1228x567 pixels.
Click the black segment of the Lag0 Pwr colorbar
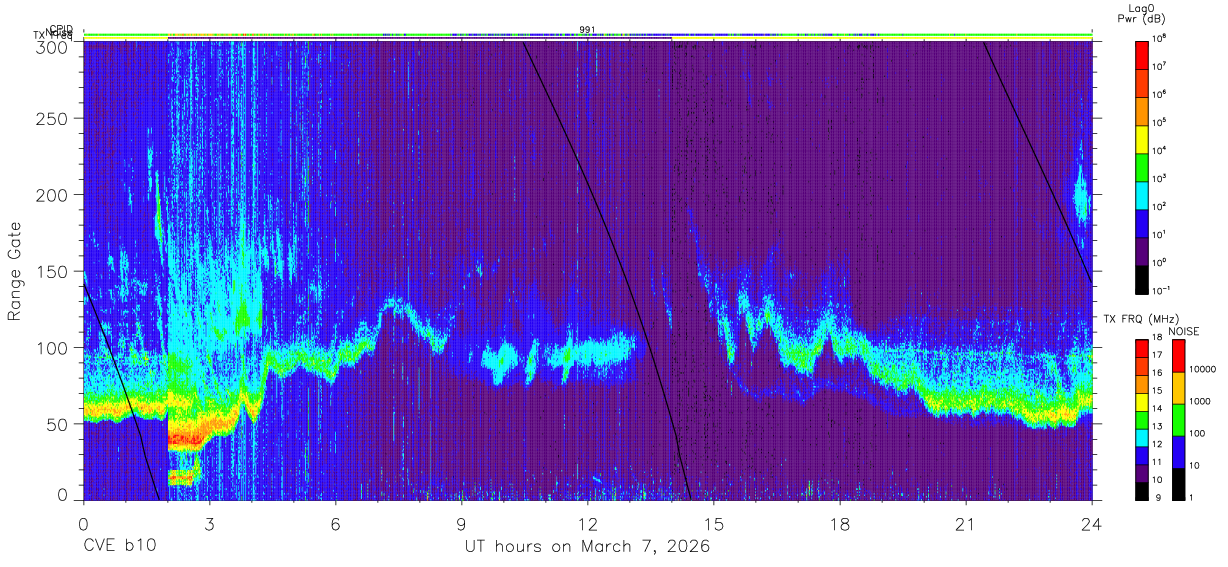pyautogui.click(x=1142, y=279)
